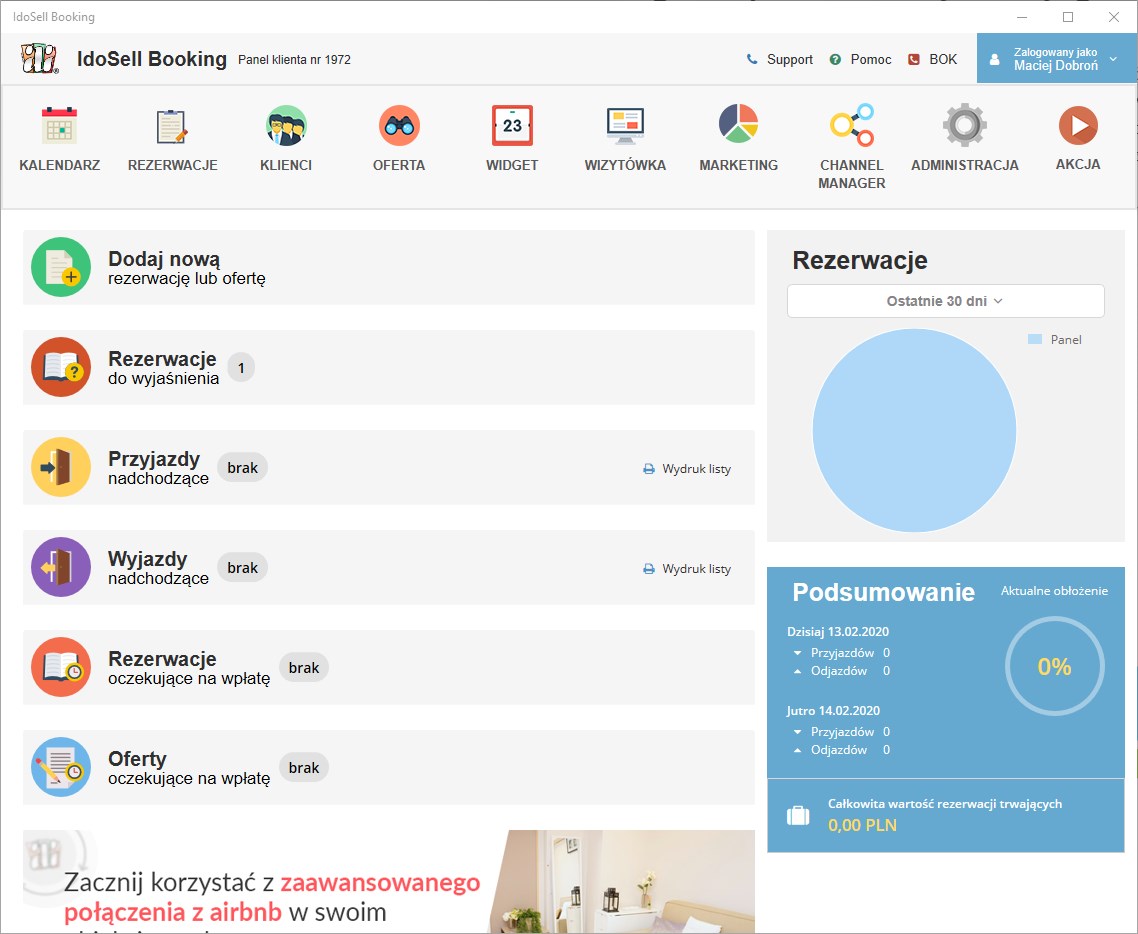Click the Oferty oczekujące na wpłatę icon
The image size is (1138, 934).
(x=61, y=767)
